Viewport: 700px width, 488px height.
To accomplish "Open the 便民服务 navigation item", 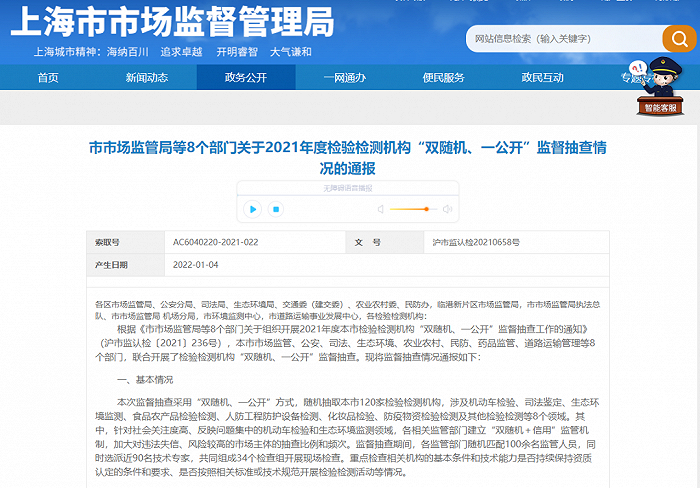I will click(443, 78).
